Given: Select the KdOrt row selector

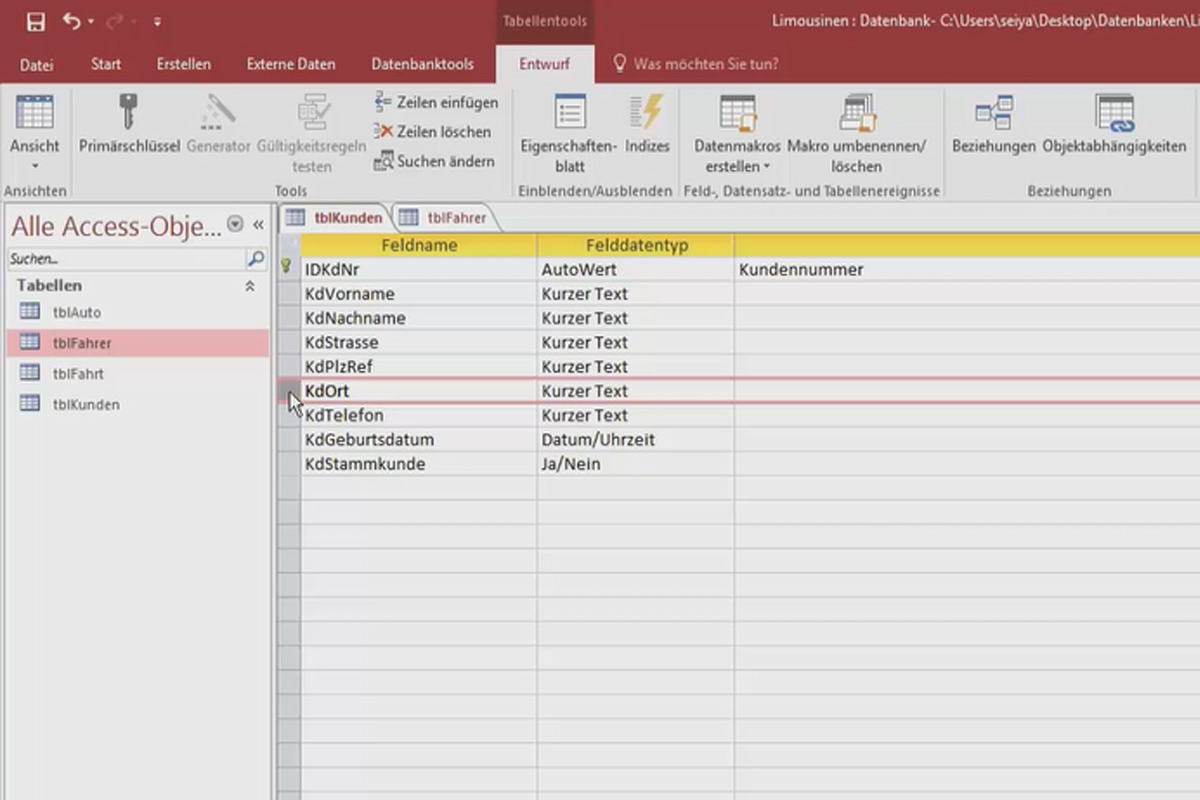Looking at the screenshot, I should [x=289, y=391].
